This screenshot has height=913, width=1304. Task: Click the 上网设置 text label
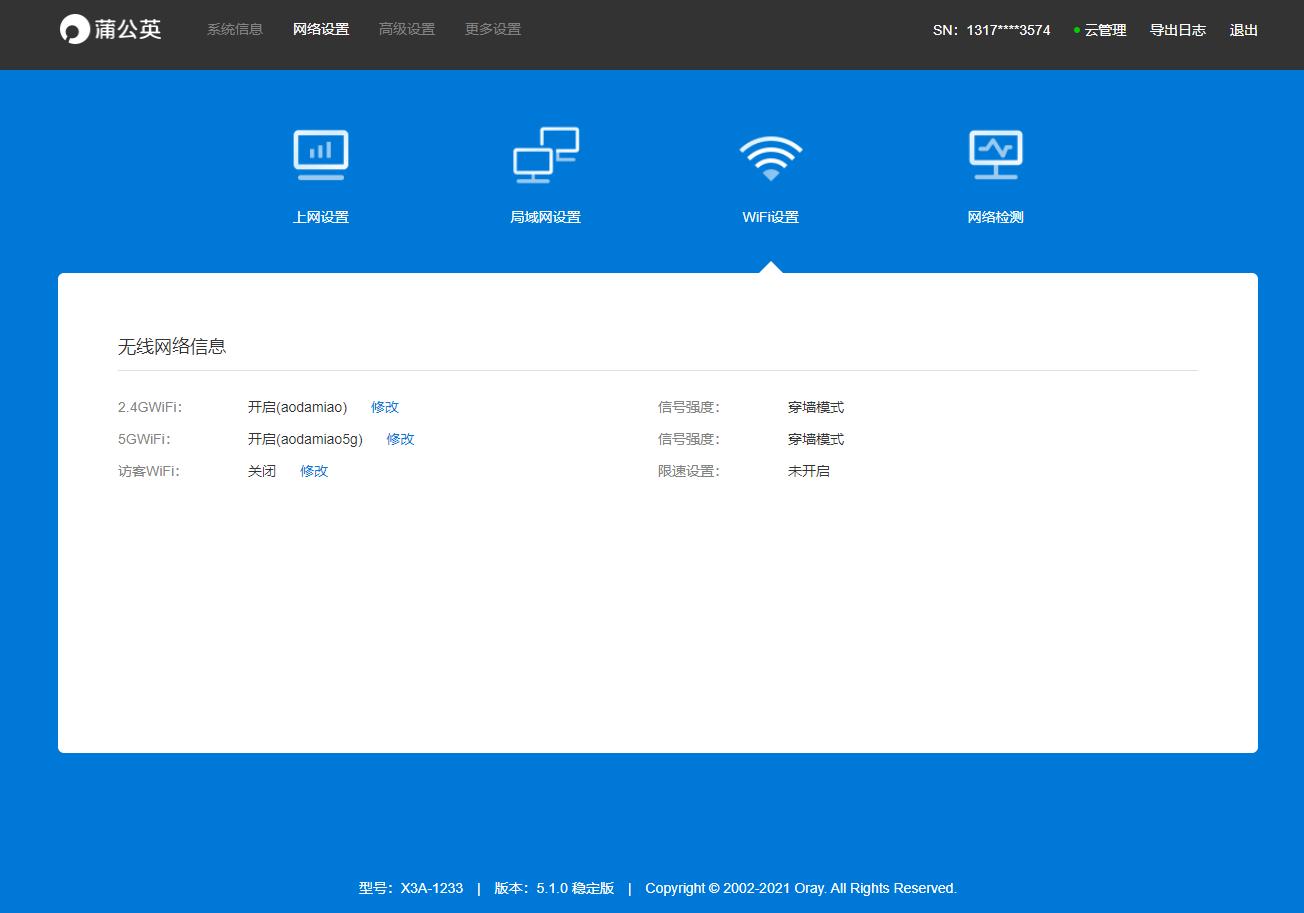click(321, 217)
